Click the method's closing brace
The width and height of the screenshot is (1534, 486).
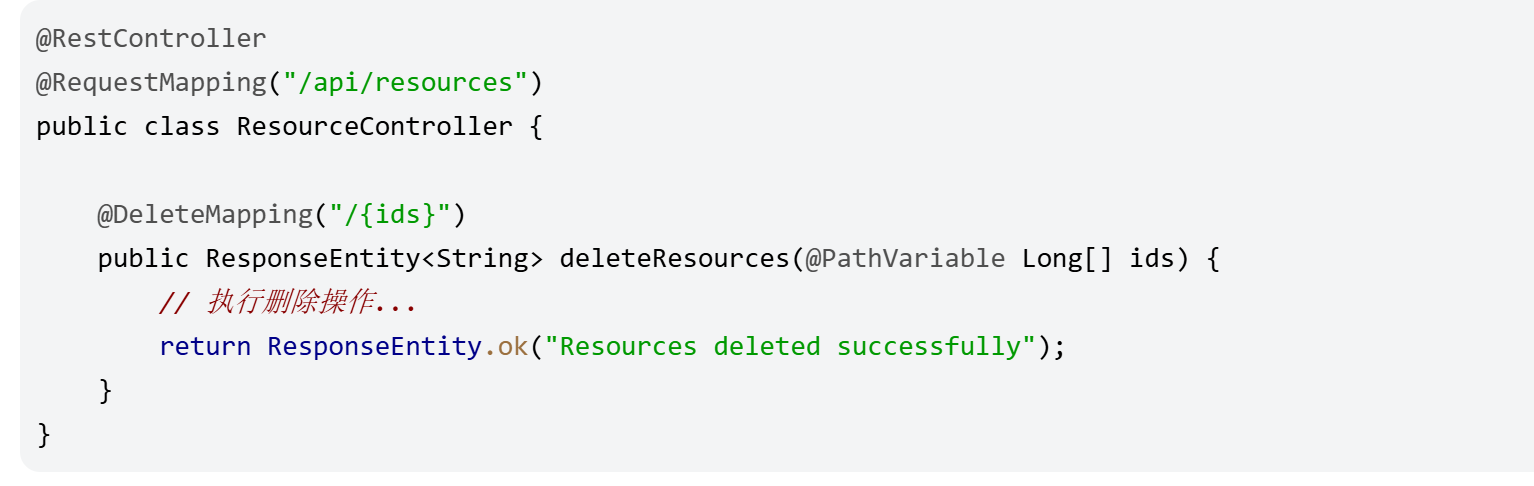click(105, 390)
